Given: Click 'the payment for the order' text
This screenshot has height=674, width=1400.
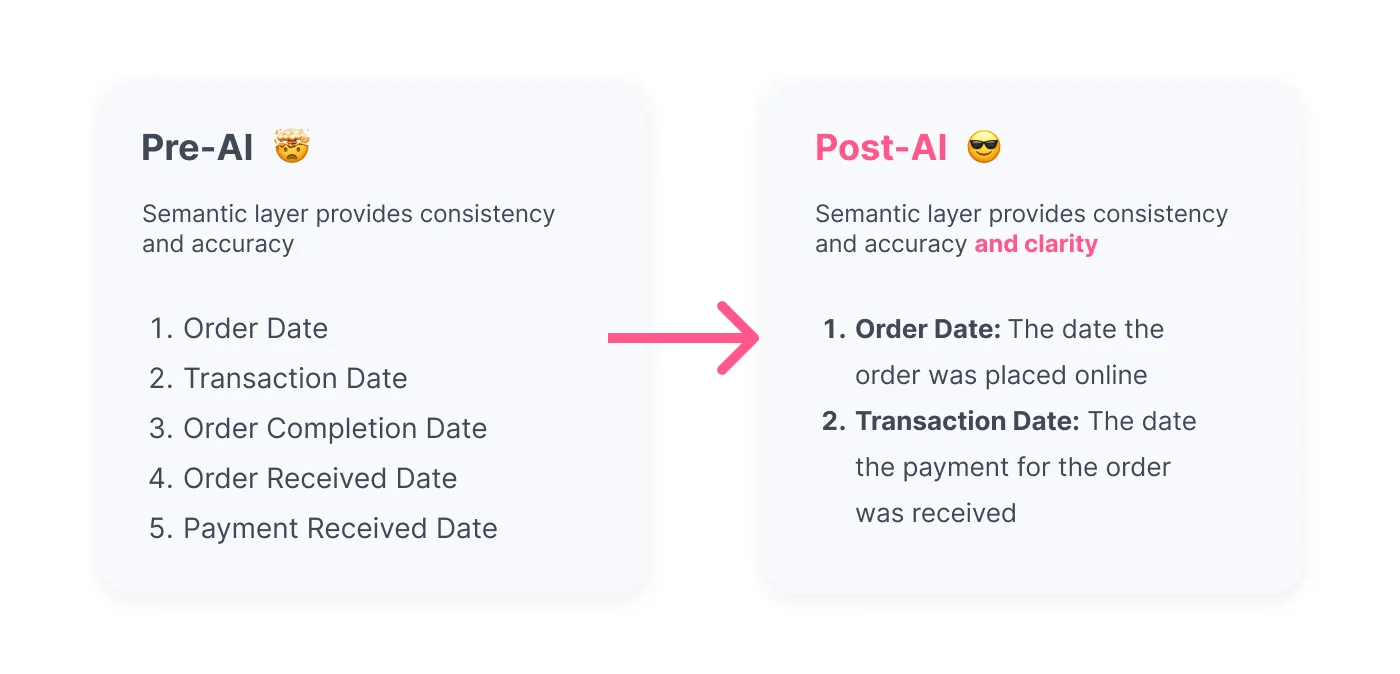Looking at the screenshot, I should (x=1013, y=467).
